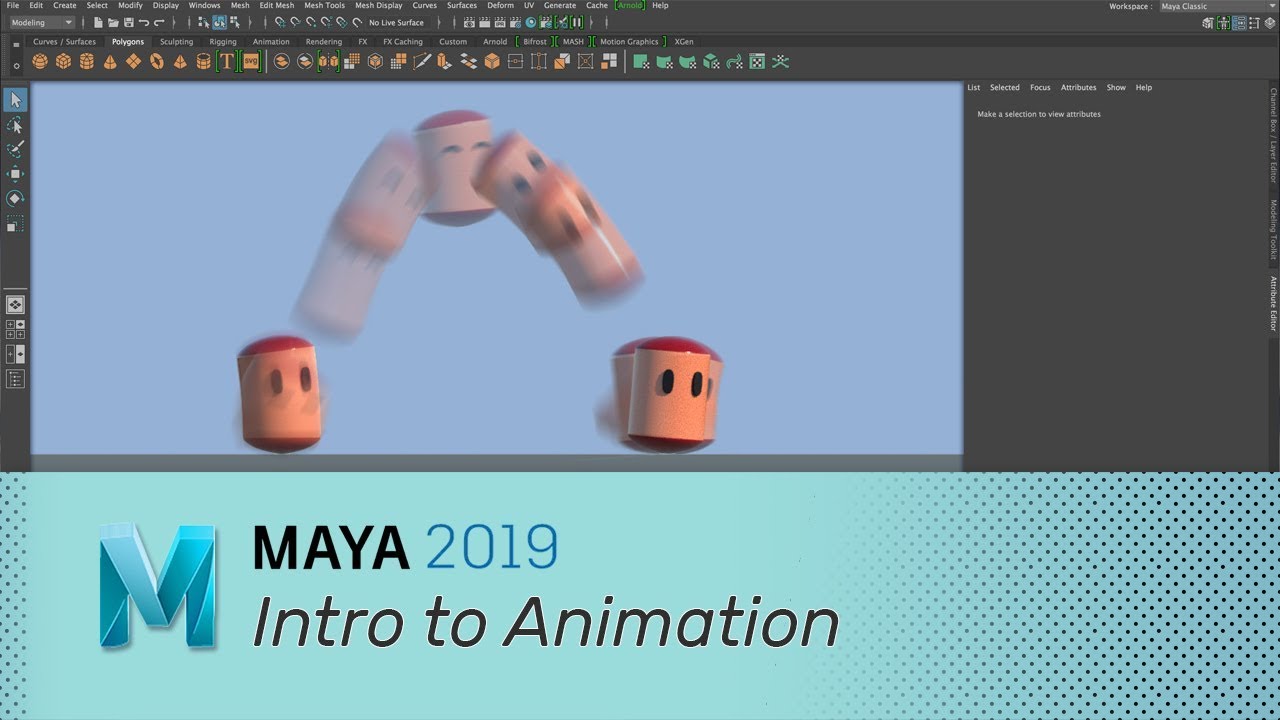Switch to four-view panel layout
Screen dimensions: 1280x720
click(x=15, y=330)
